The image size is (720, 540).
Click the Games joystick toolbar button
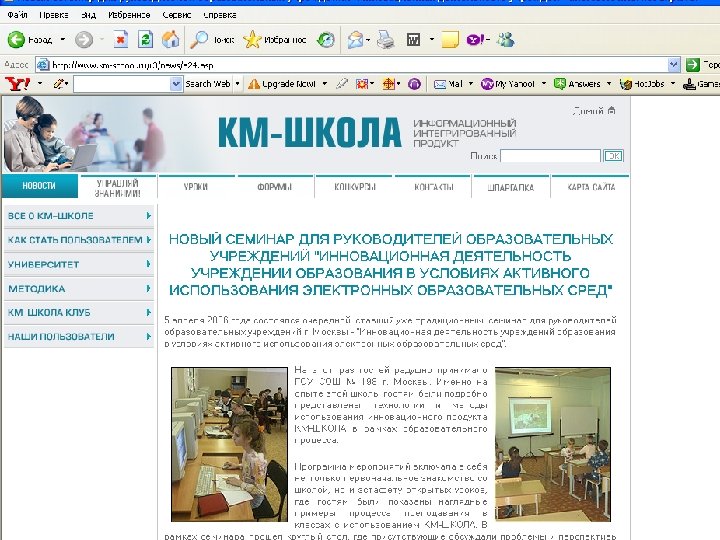tap(701, 84)
